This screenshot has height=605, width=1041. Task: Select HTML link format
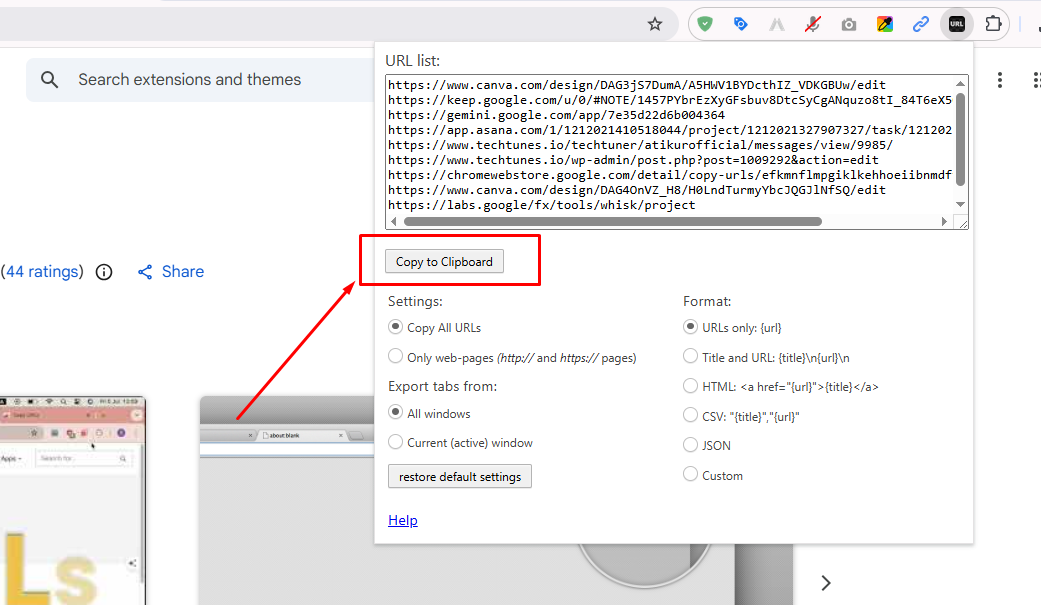(690, 386)
